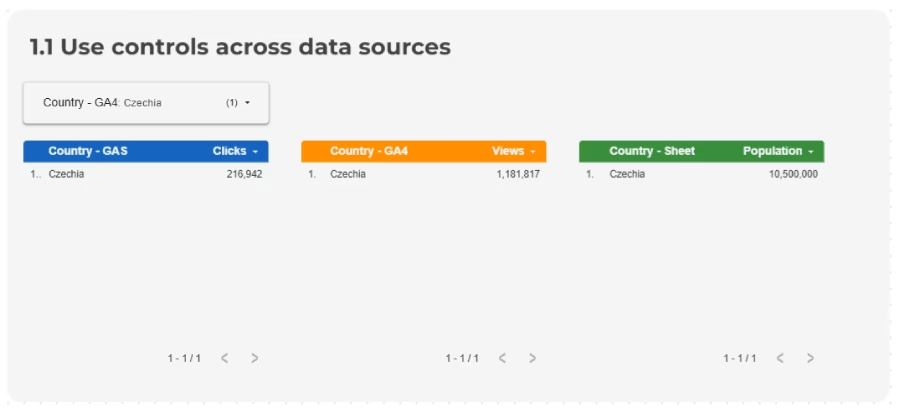The height and width of the screenshot is (408, 900).
Task: Sort by Views column header
Action: tap(512, 151)
